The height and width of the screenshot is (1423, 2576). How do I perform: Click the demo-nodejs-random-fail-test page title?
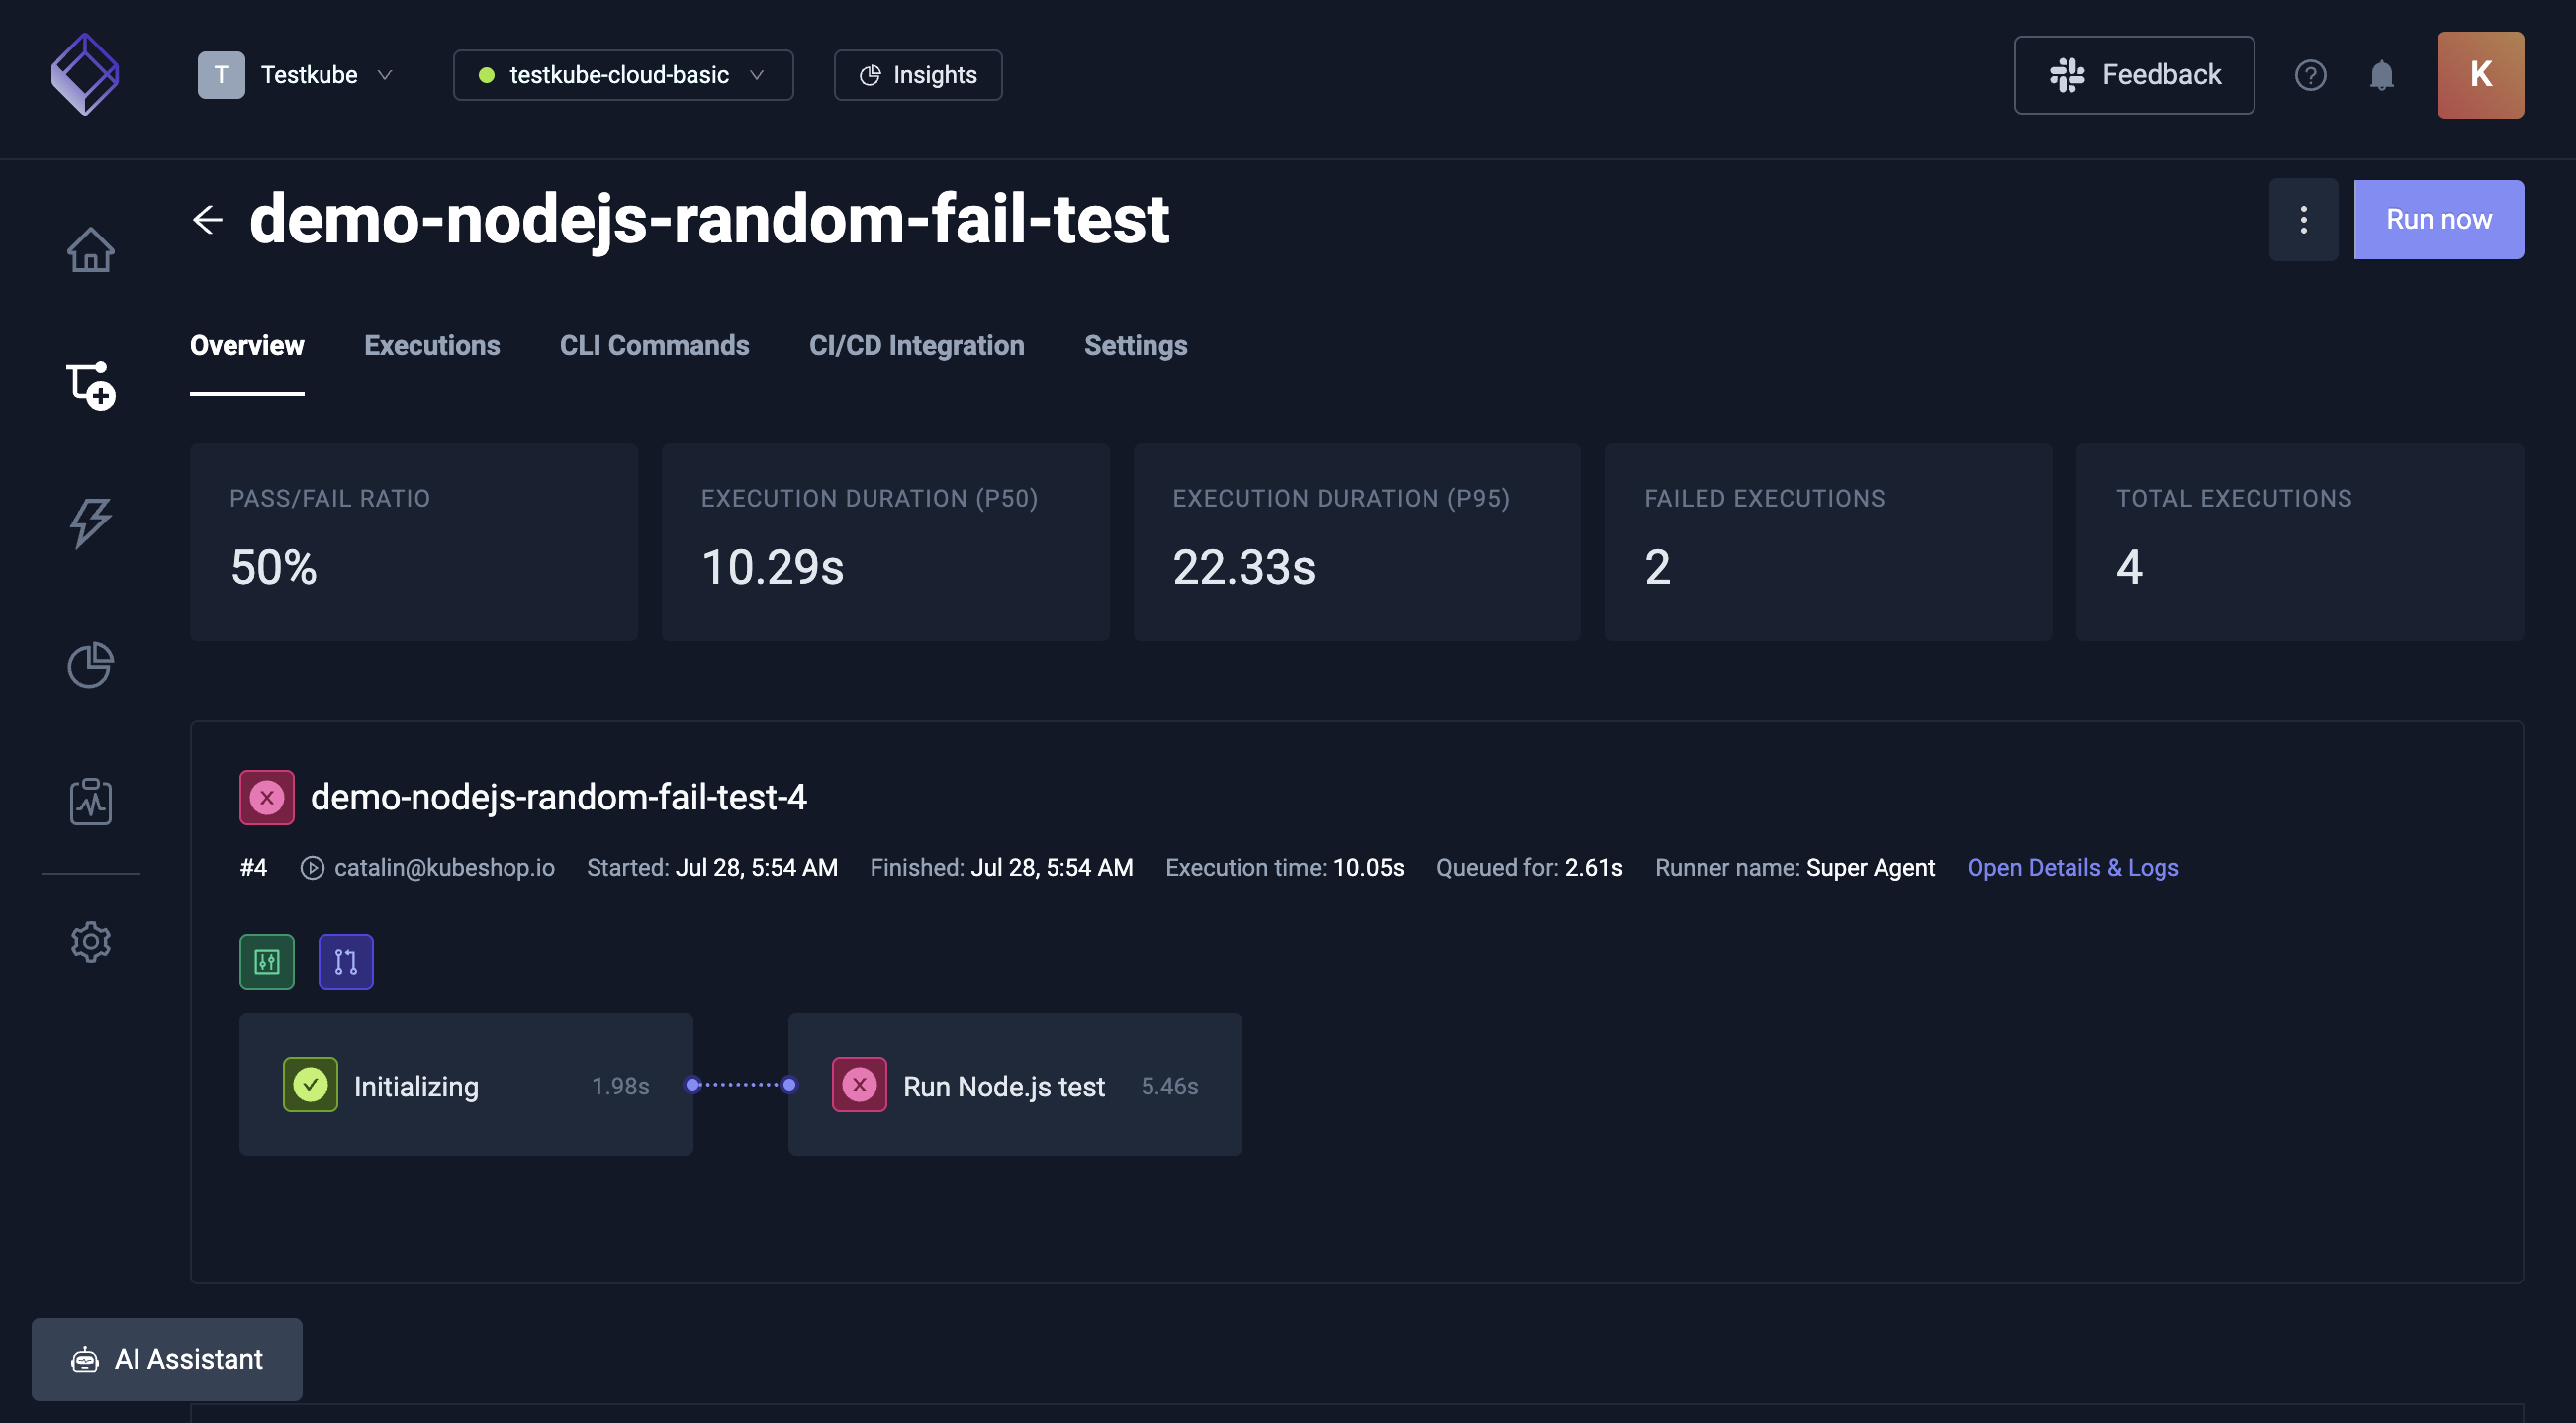pos(709,219)
